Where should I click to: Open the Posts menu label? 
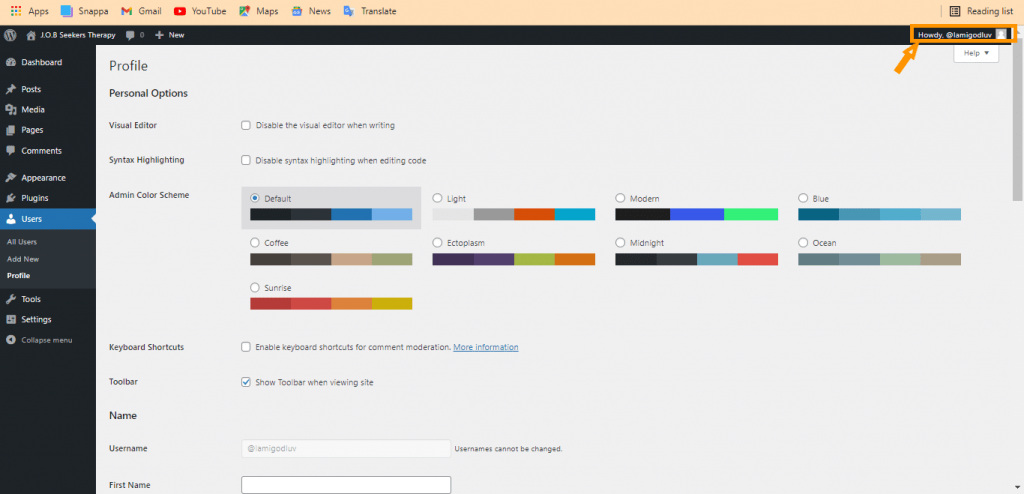(x=31, y=90)
